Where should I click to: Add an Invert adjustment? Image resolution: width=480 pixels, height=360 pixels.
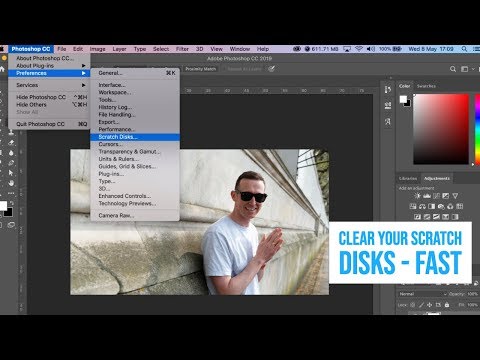coord(417,217)
